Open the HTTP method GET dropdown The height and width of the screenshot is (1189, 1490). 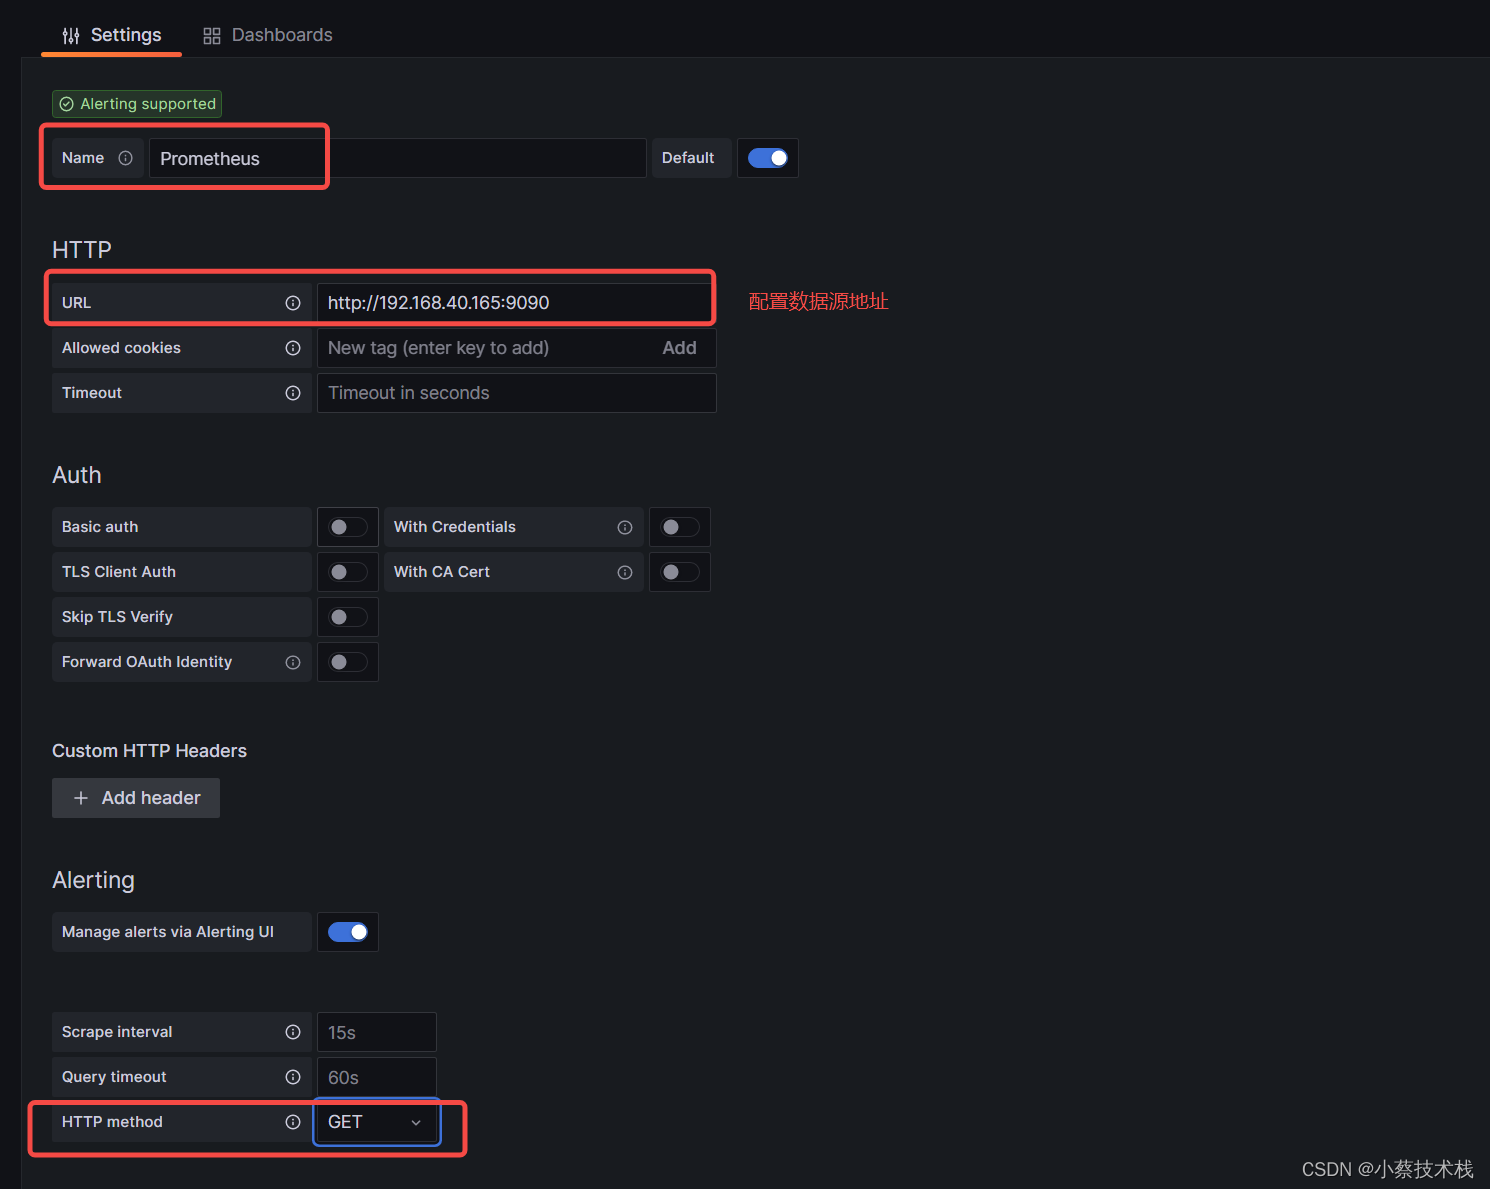point(377,1122)
